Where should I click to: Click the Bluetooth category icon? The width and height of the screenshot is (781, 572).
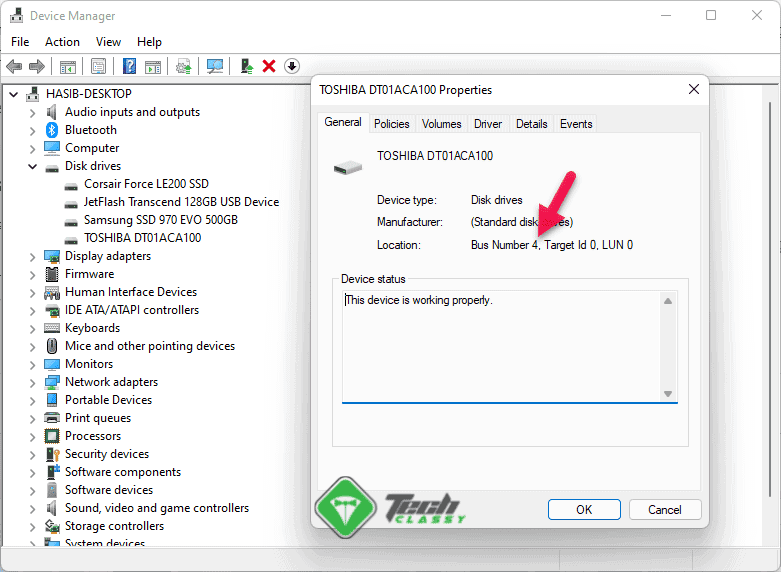click(52, 130)
